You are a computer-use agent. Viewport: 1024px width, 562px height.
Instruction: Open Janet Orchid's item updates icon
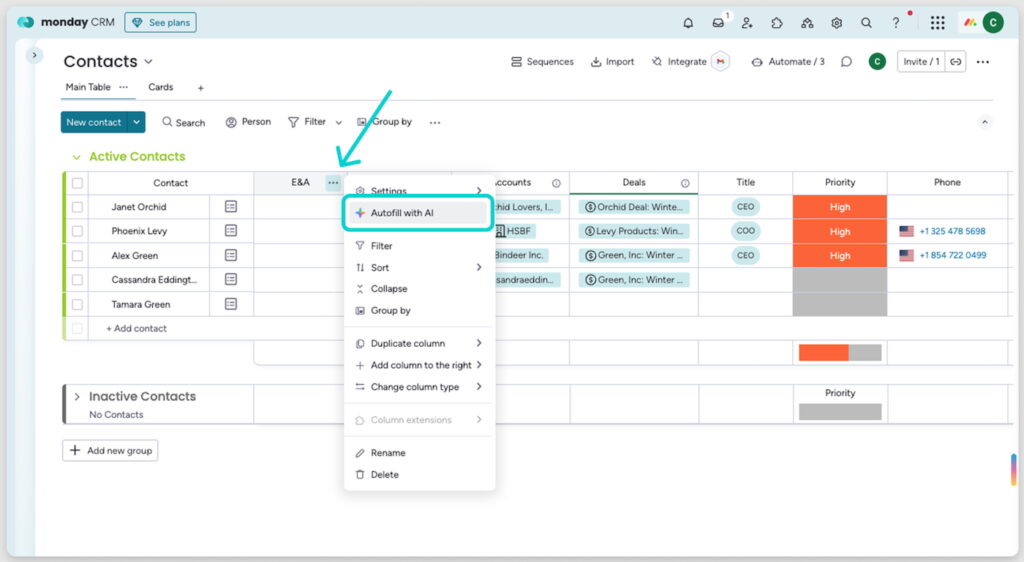coord(231,207)
